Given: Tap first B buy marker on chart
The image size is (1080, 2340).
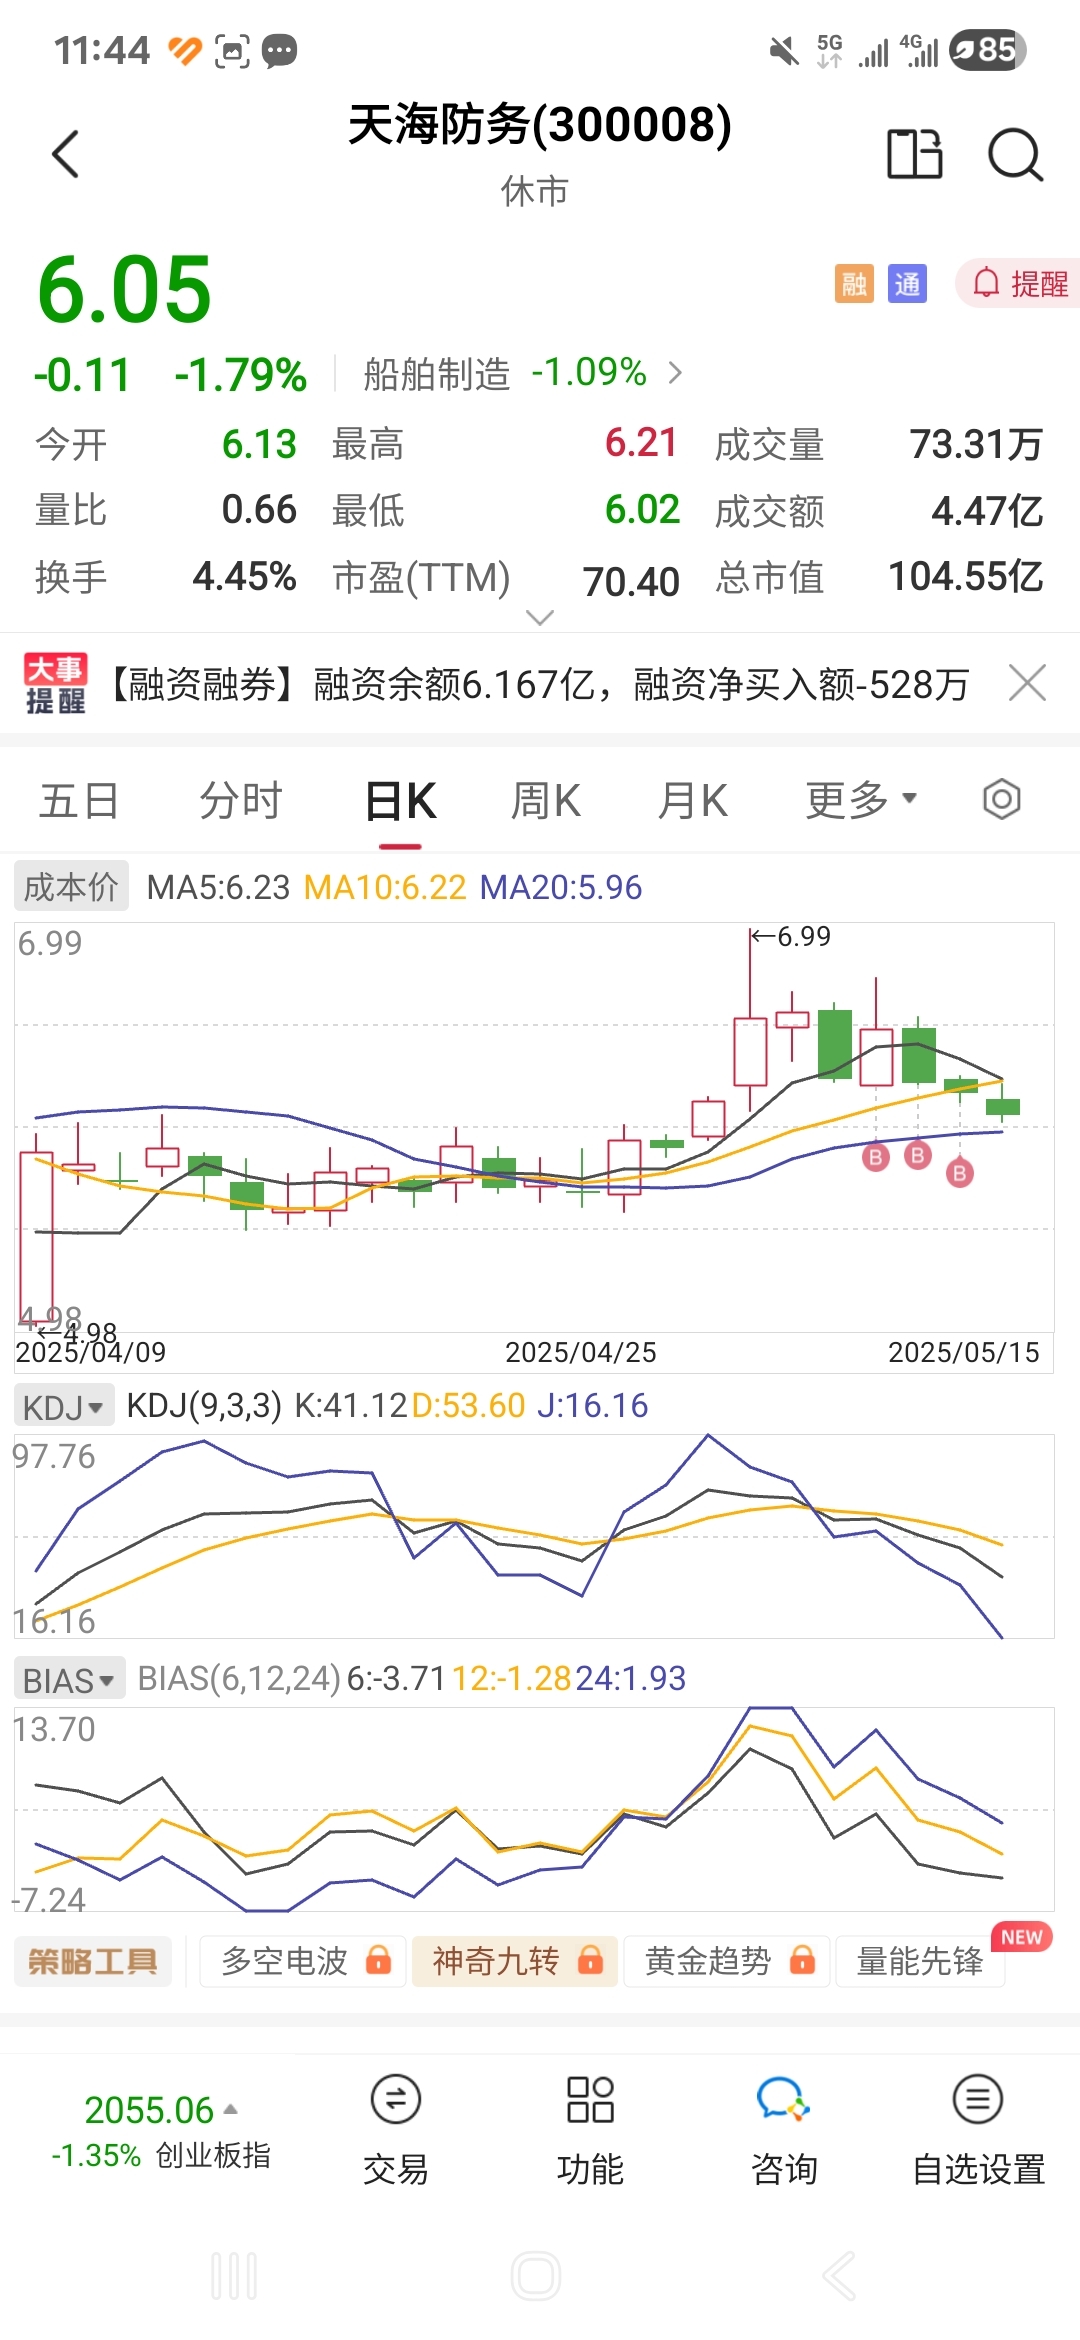Looking at the screenshot, I should (x=876, y=1158).
